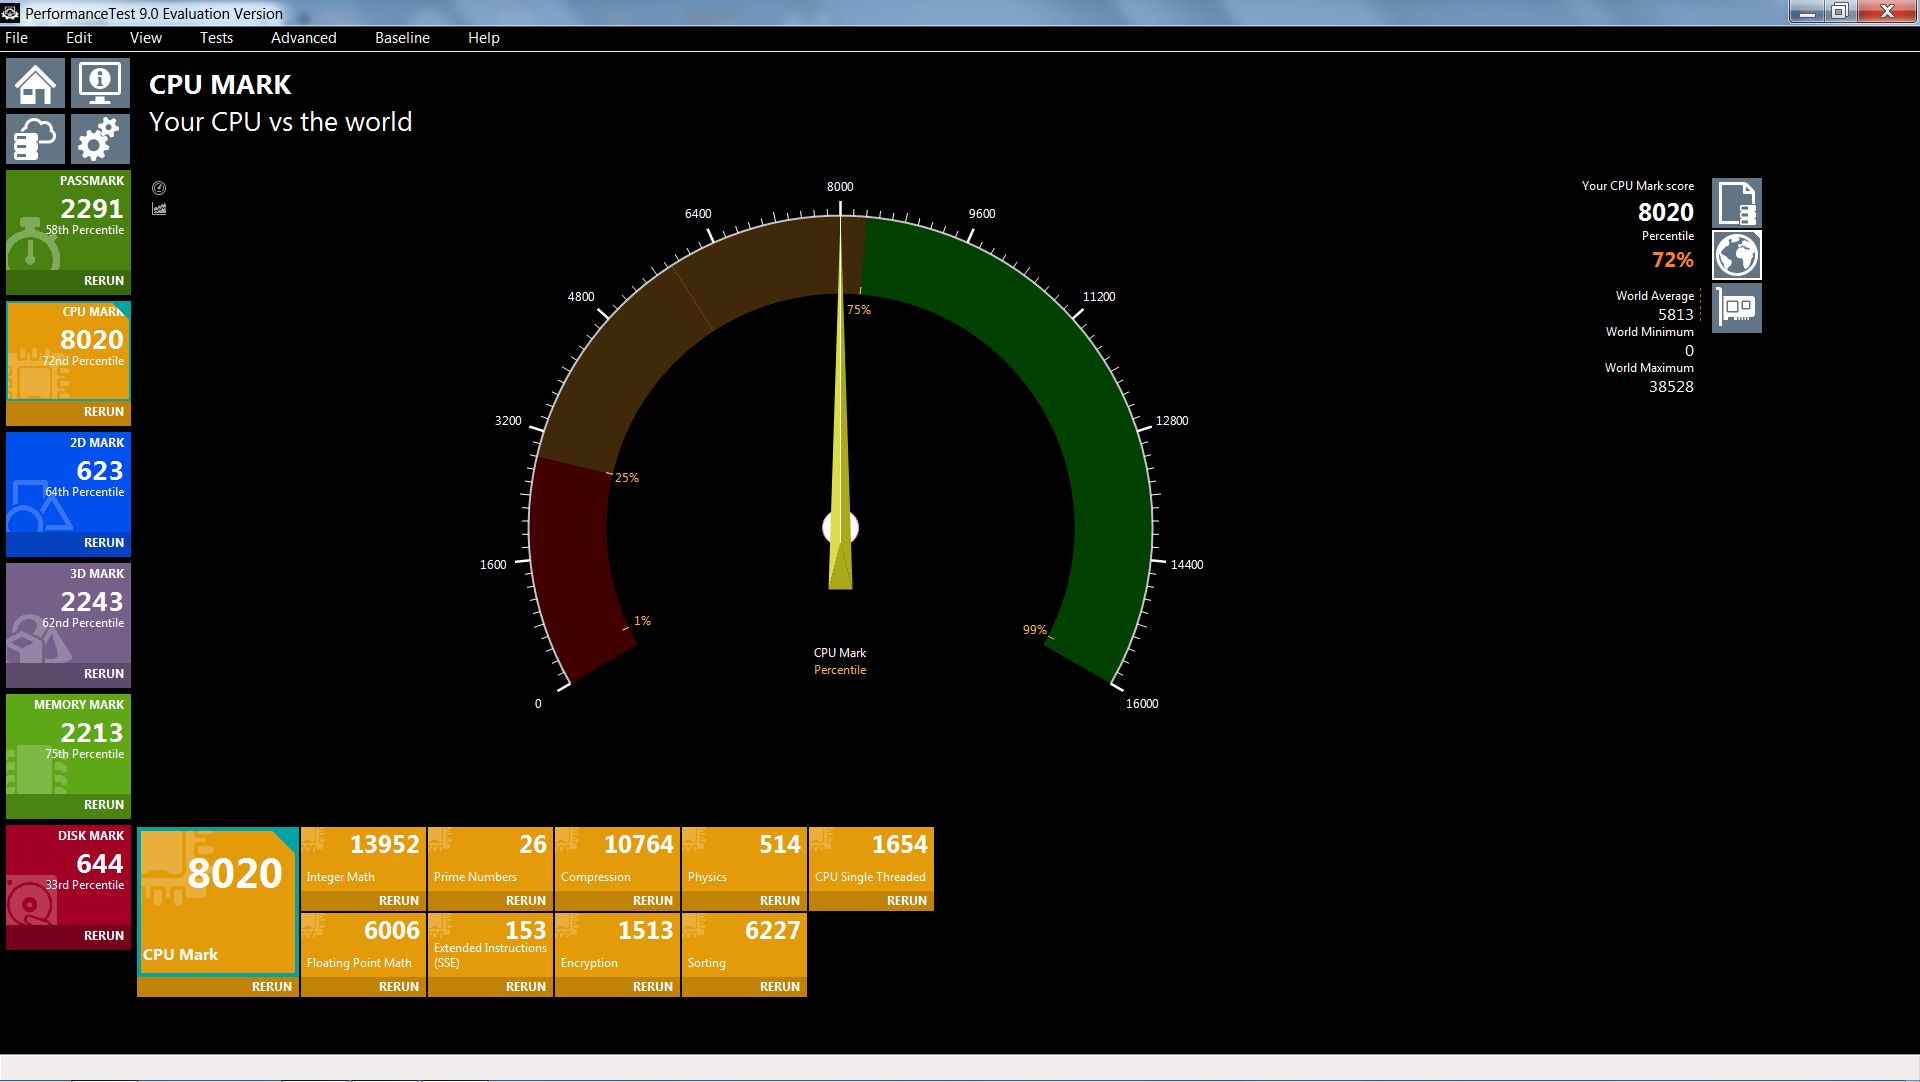
Task: Select the Physics 514 tile
Action: coord(744,859)
